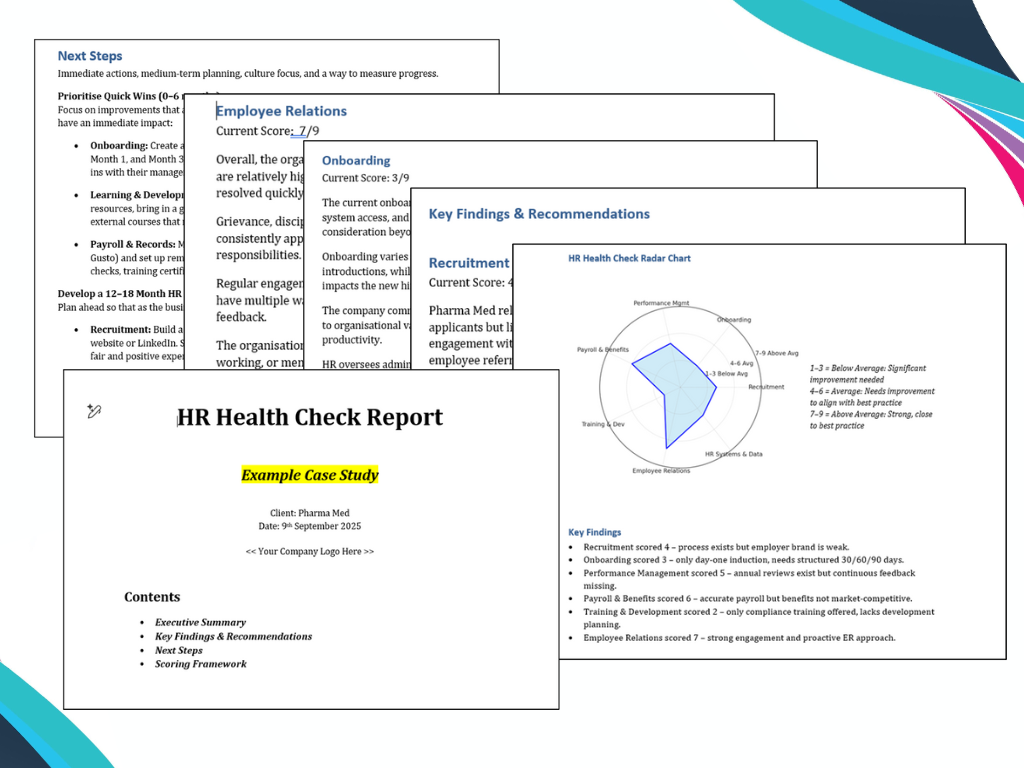This screenshot has width=1024, height=768.
Task: Click 'Onboarding scored 3' finding bullet
Action: pos(744,560)
